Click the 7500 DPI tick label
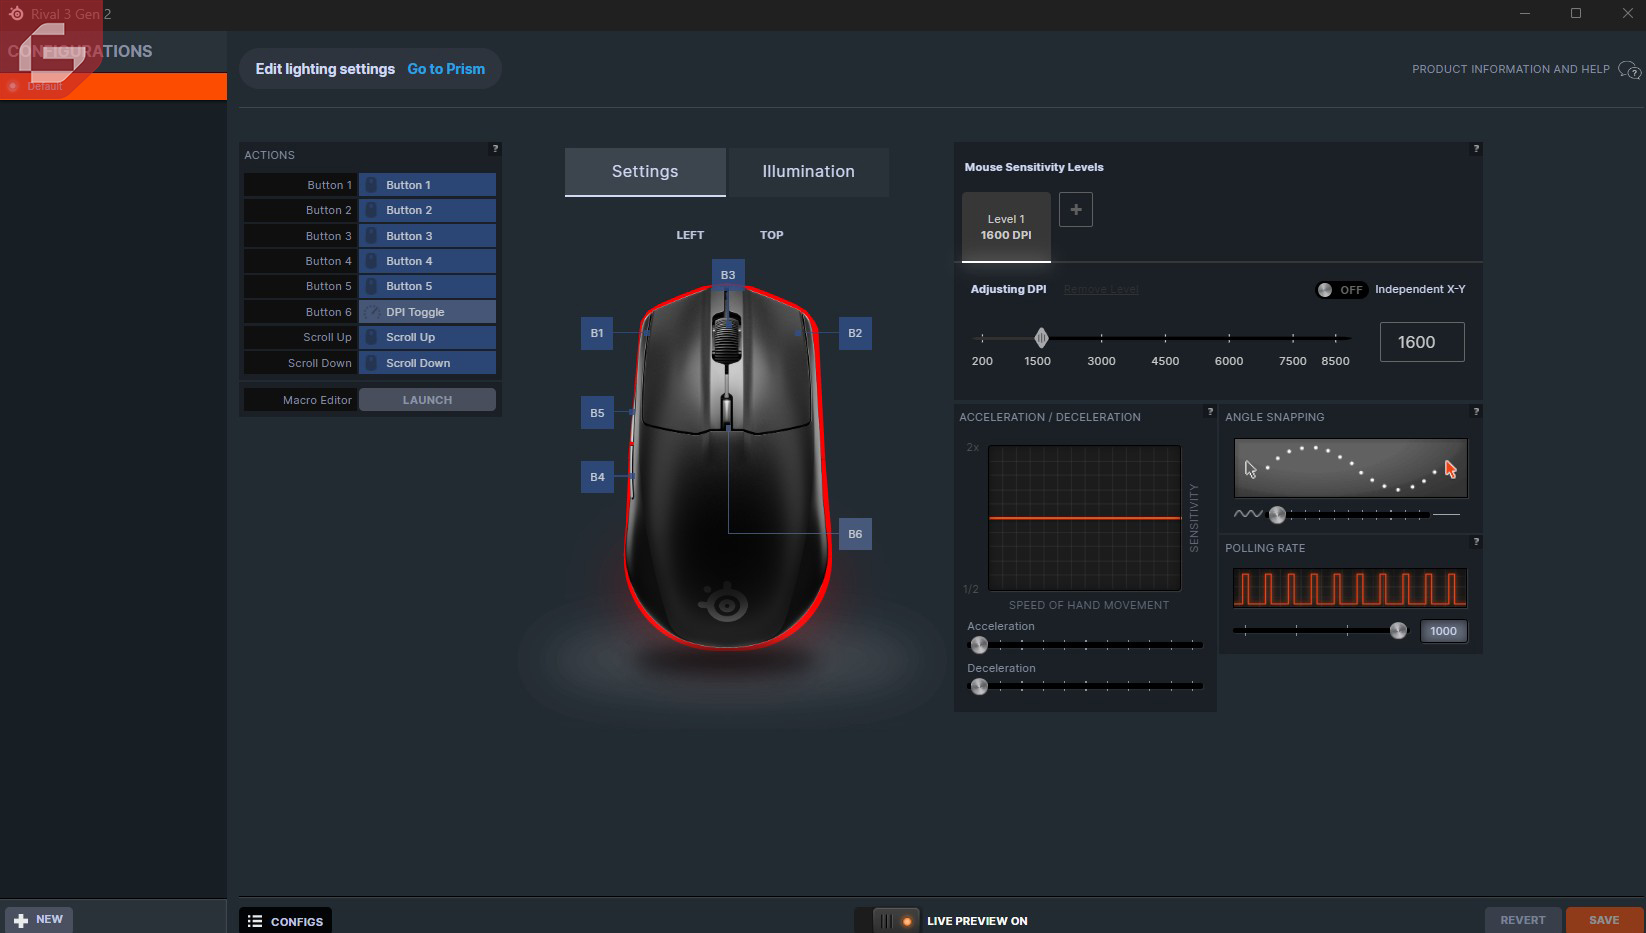Image resolution: width=1646 pixels, height=933 pixels. click(x=1293, y=361)
